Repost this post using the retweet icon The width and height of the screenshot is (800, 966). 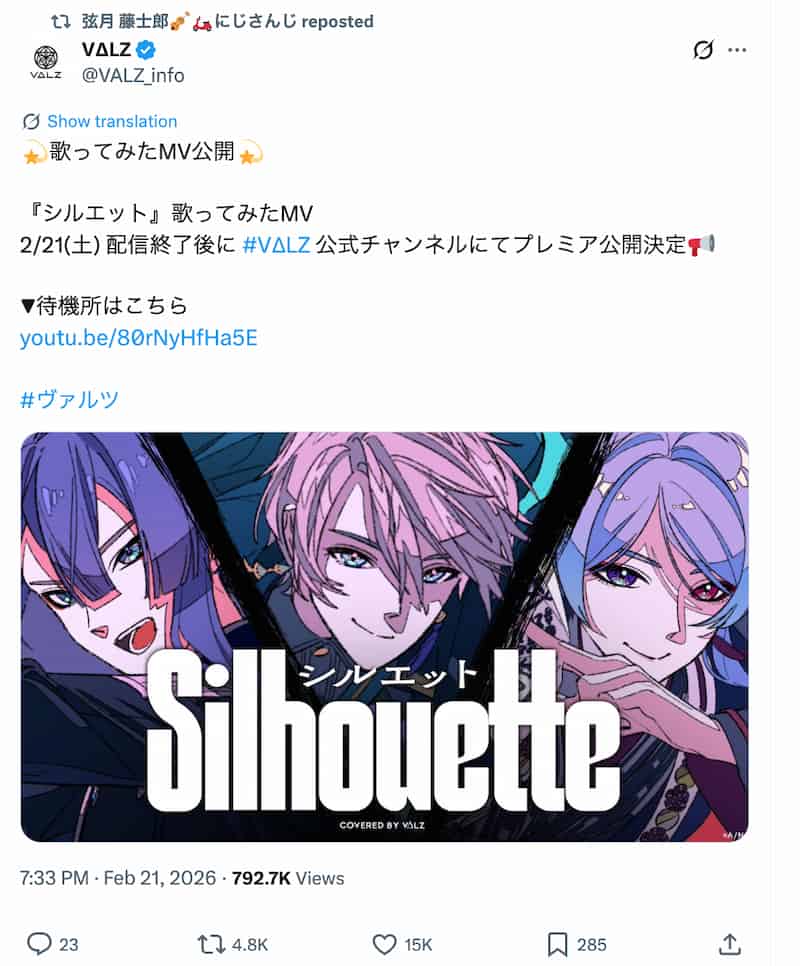coord(211,944)
